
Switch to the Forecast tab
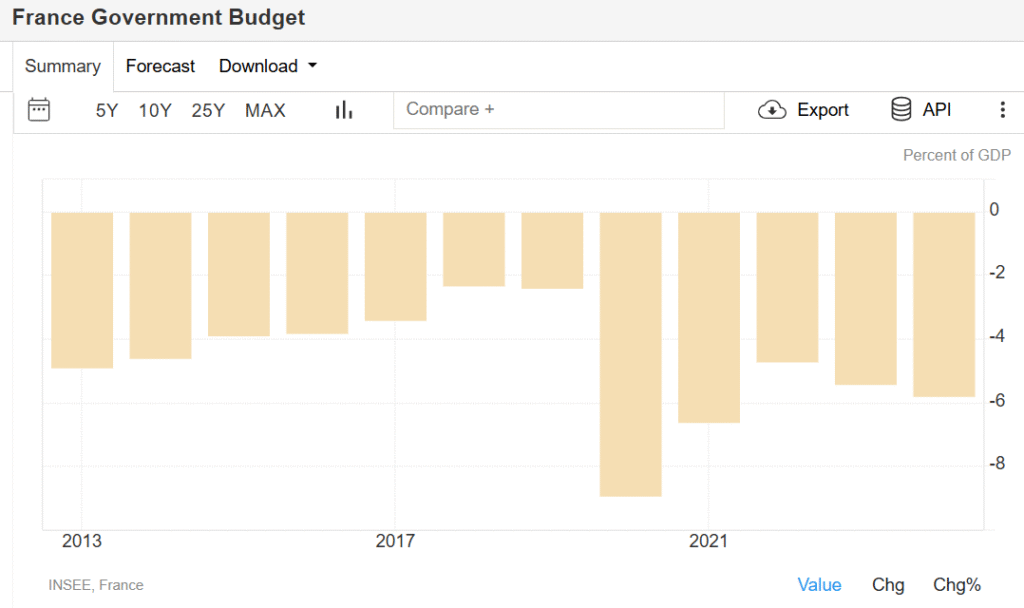click(160, 66)
